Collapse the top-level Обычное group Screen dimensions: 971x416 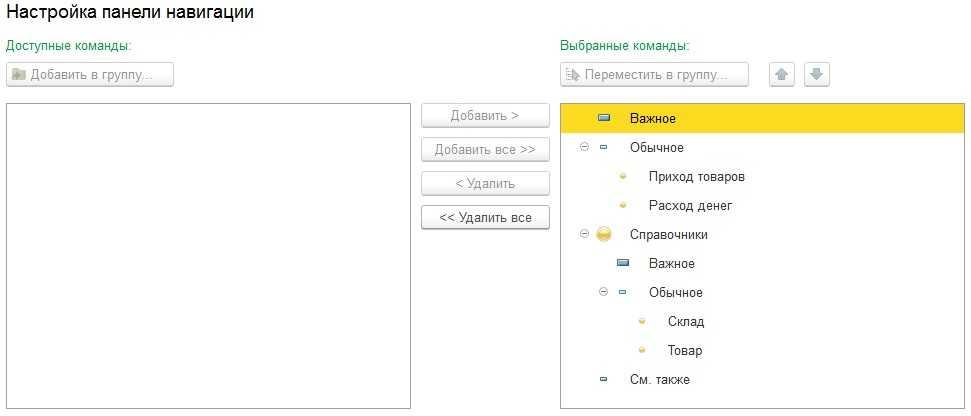(584, 147)
